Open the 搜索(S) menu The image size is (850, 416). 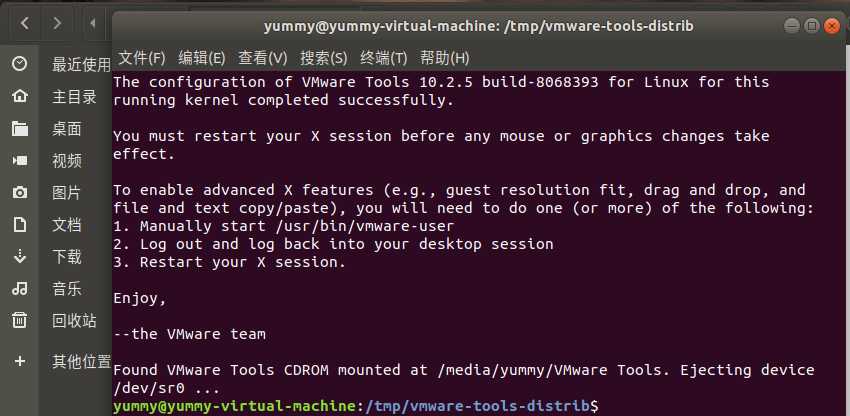point(324,57)
